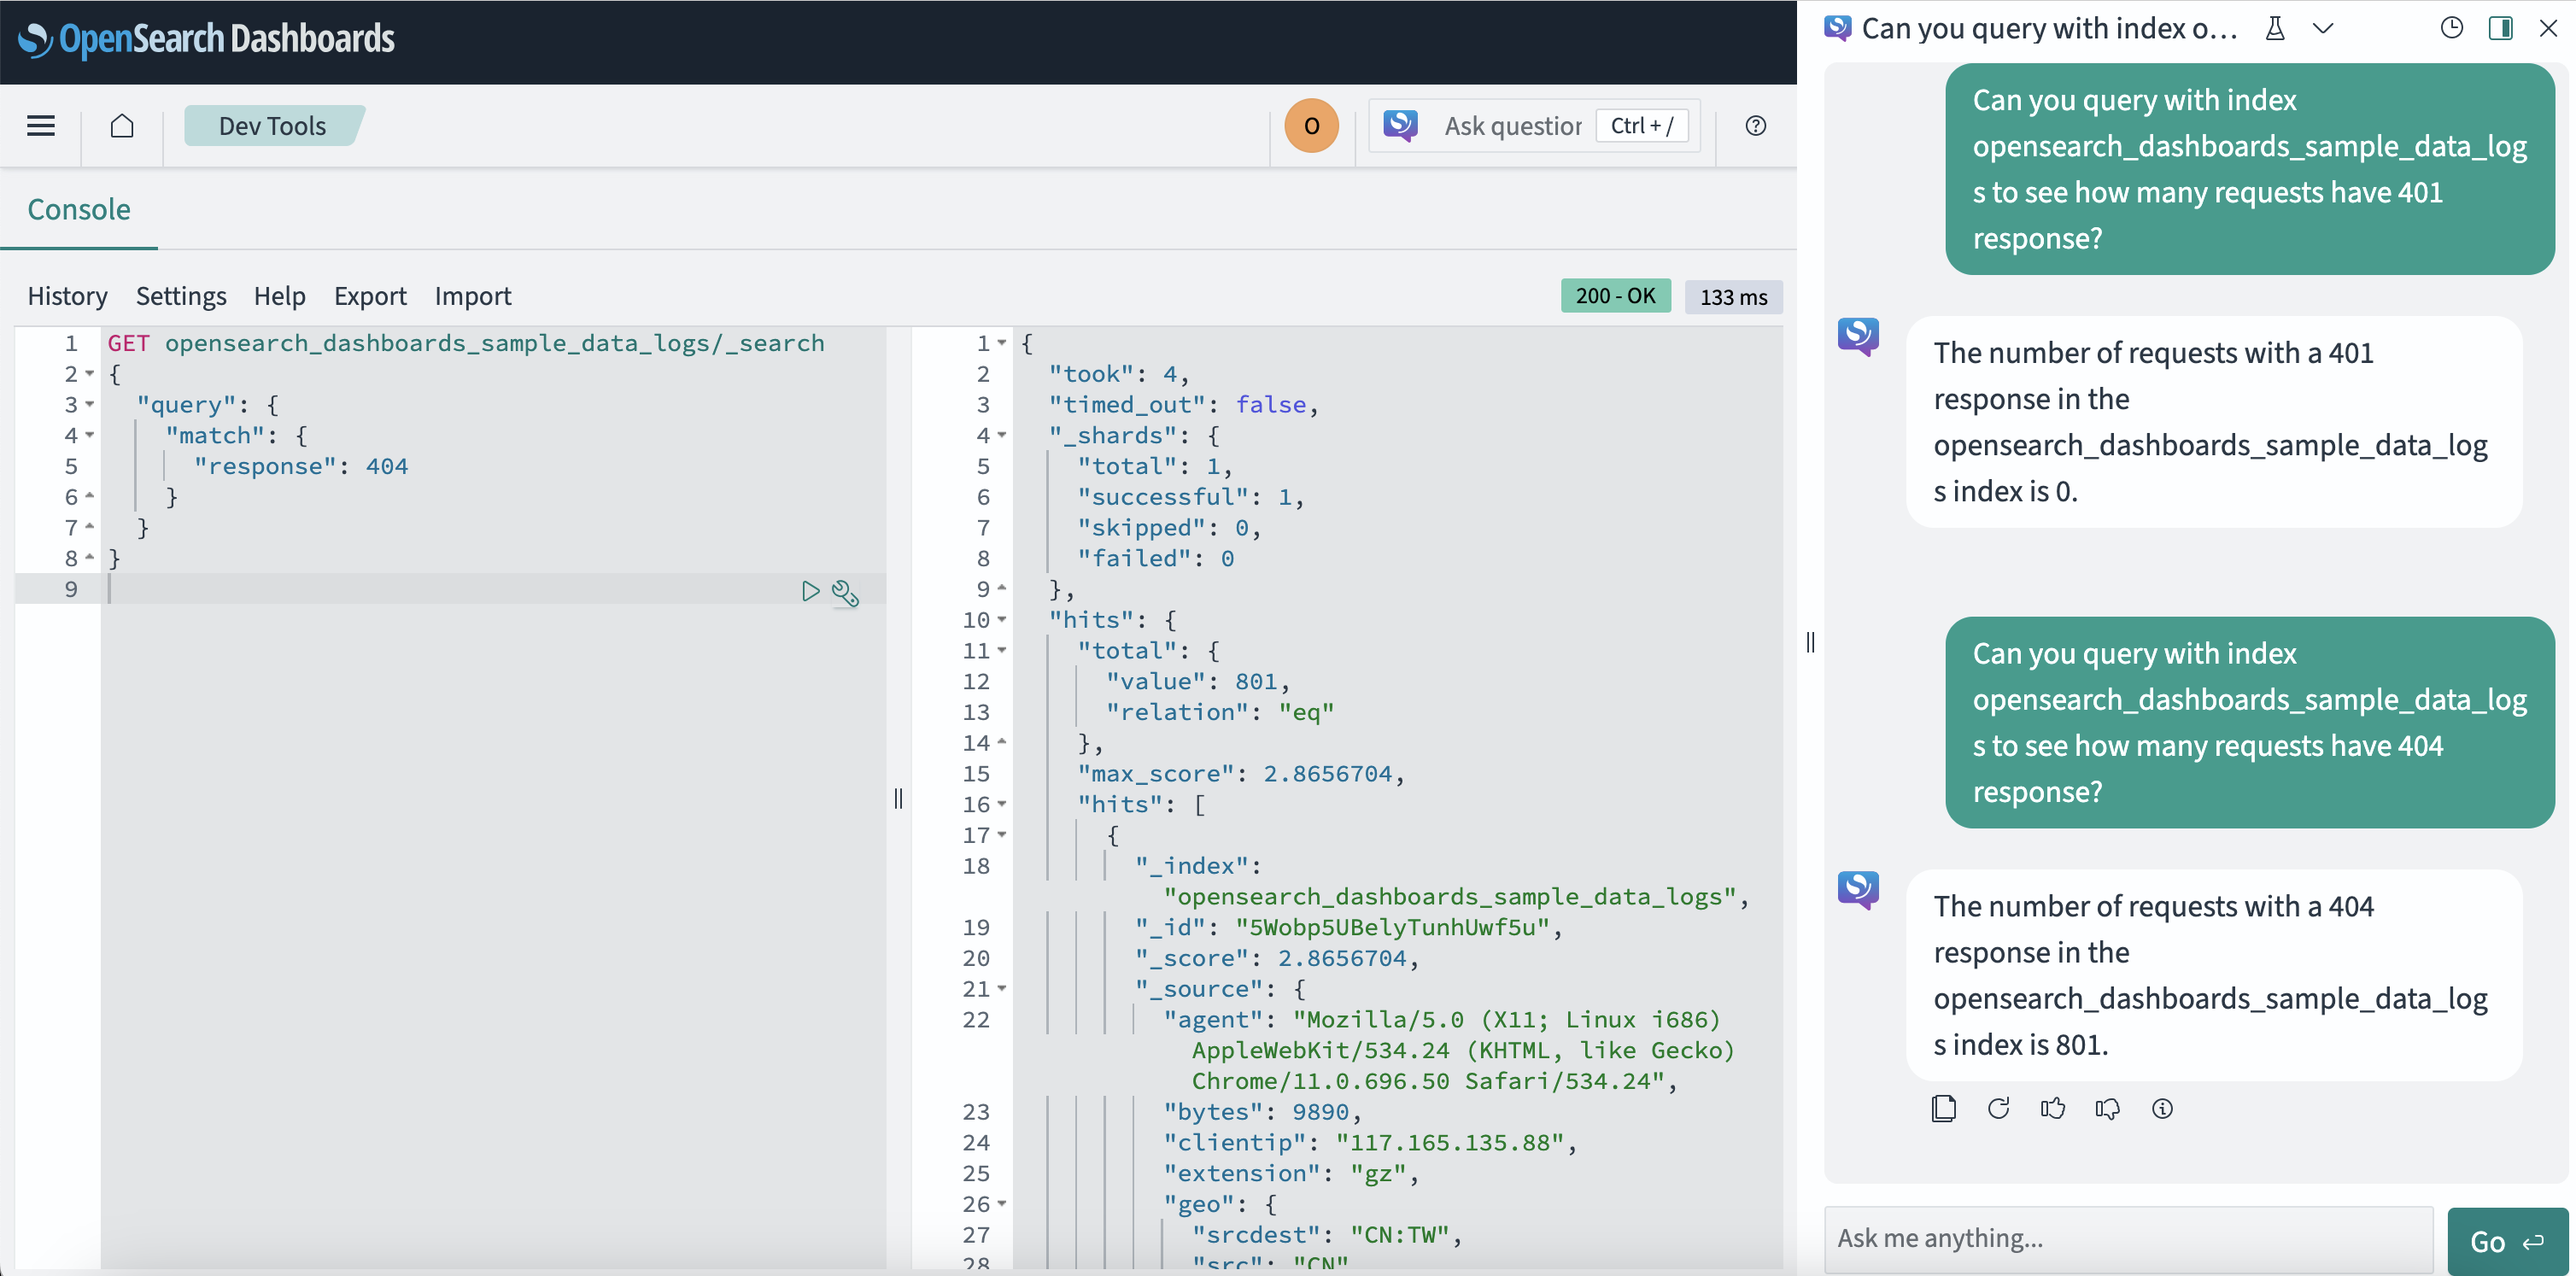
Task: Toggle the chat panel docking layout icon
Action: pyautogui.click(x=2501, y=27)
